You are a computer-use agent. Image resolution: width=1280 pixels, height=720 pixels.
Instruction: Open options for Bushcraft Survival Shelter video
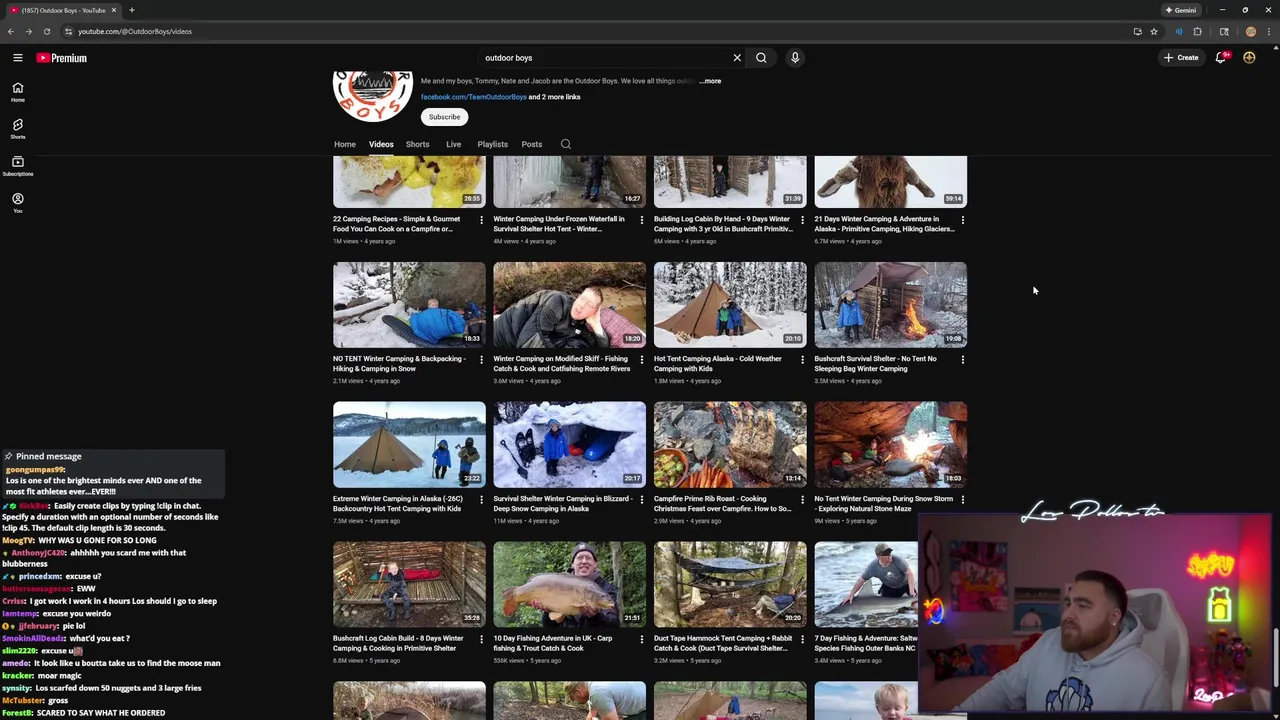click(x=963, y=359)
